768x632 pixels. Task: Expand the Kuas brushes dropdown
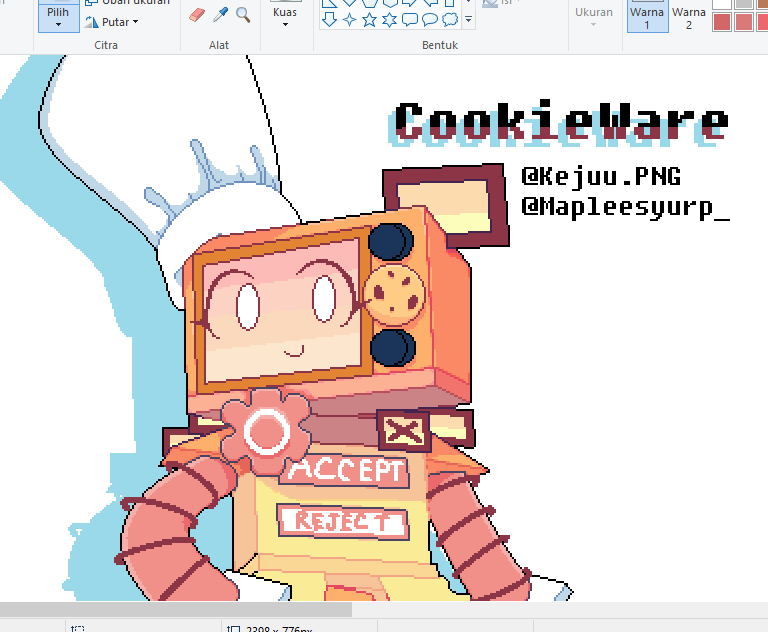coord(285,18)
